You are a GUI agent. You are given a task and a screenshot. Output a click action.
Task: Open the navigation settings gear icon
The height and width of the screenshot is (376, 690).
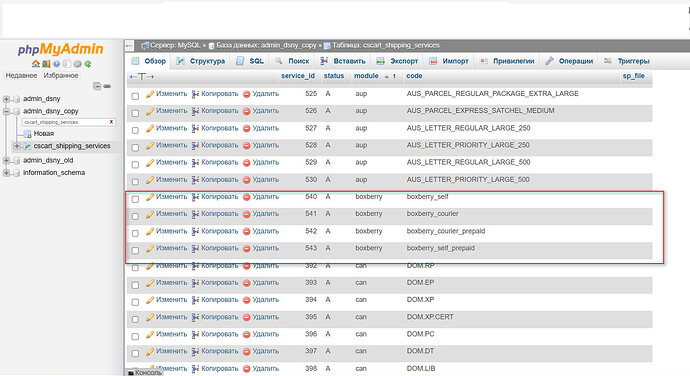[x=77, y=64]
